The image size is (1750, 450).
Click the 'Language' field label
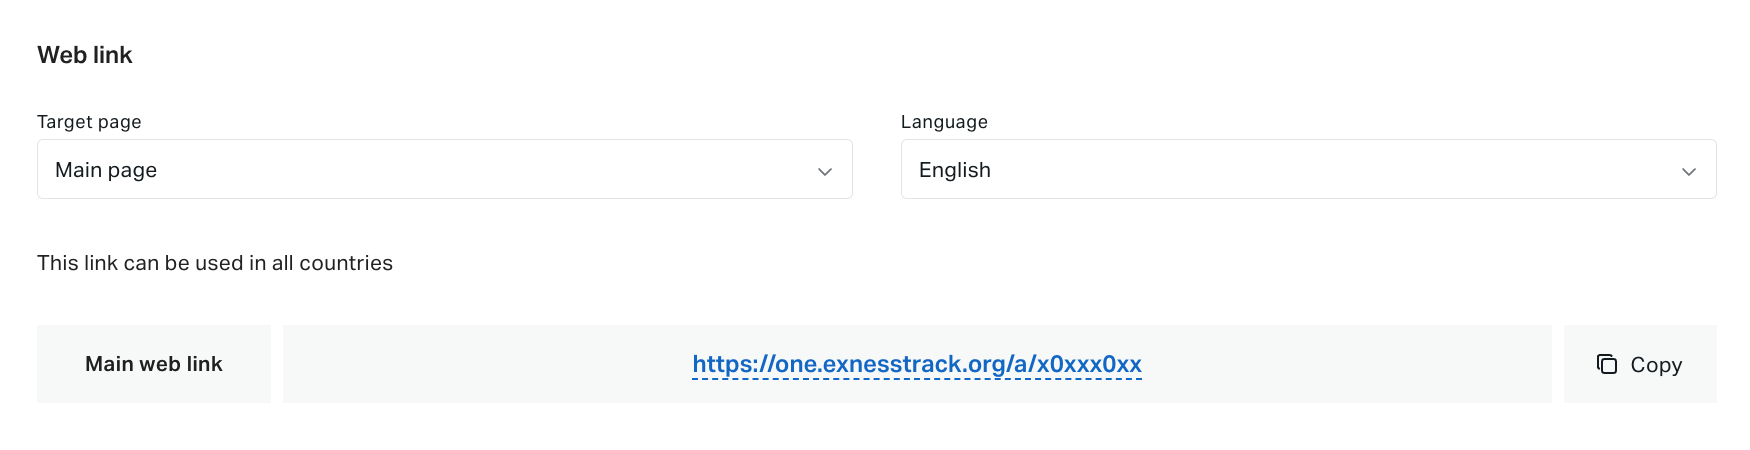pyautogui.click(x=944, y=122)
